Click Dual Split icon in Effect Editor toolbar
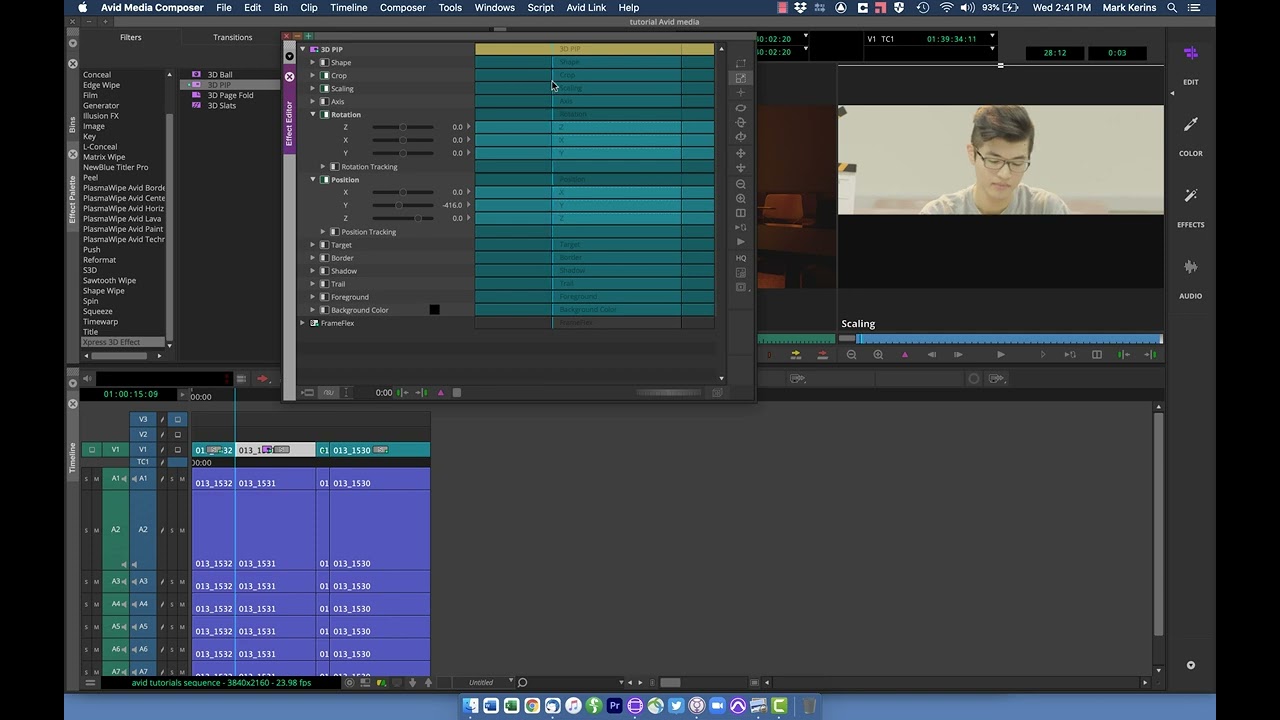 click(x=741, y=213)
